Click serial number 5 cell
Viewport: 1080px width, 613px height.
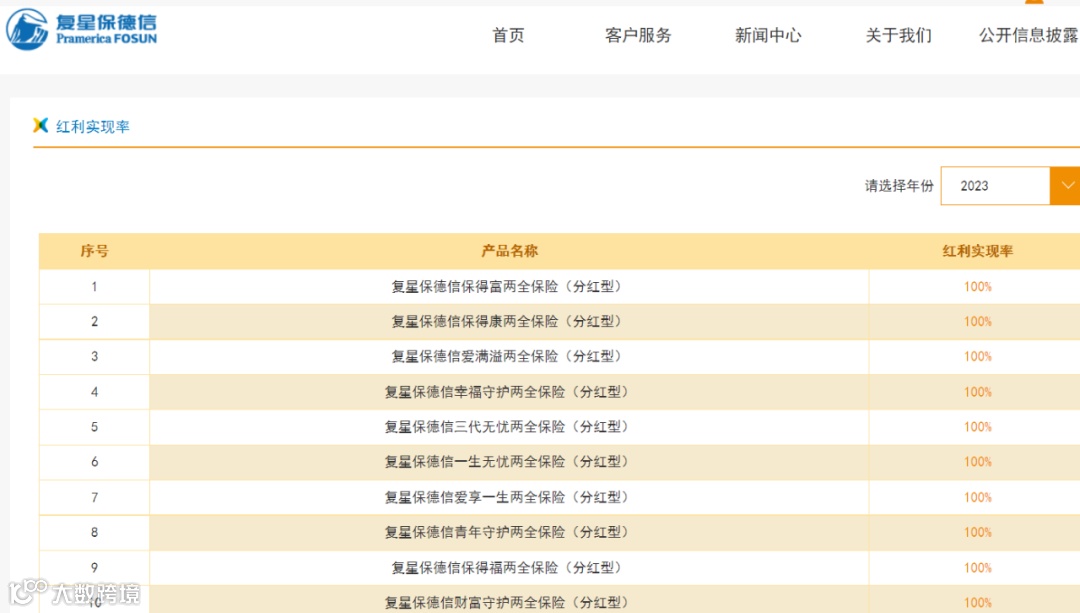click(x=94, y=427)
